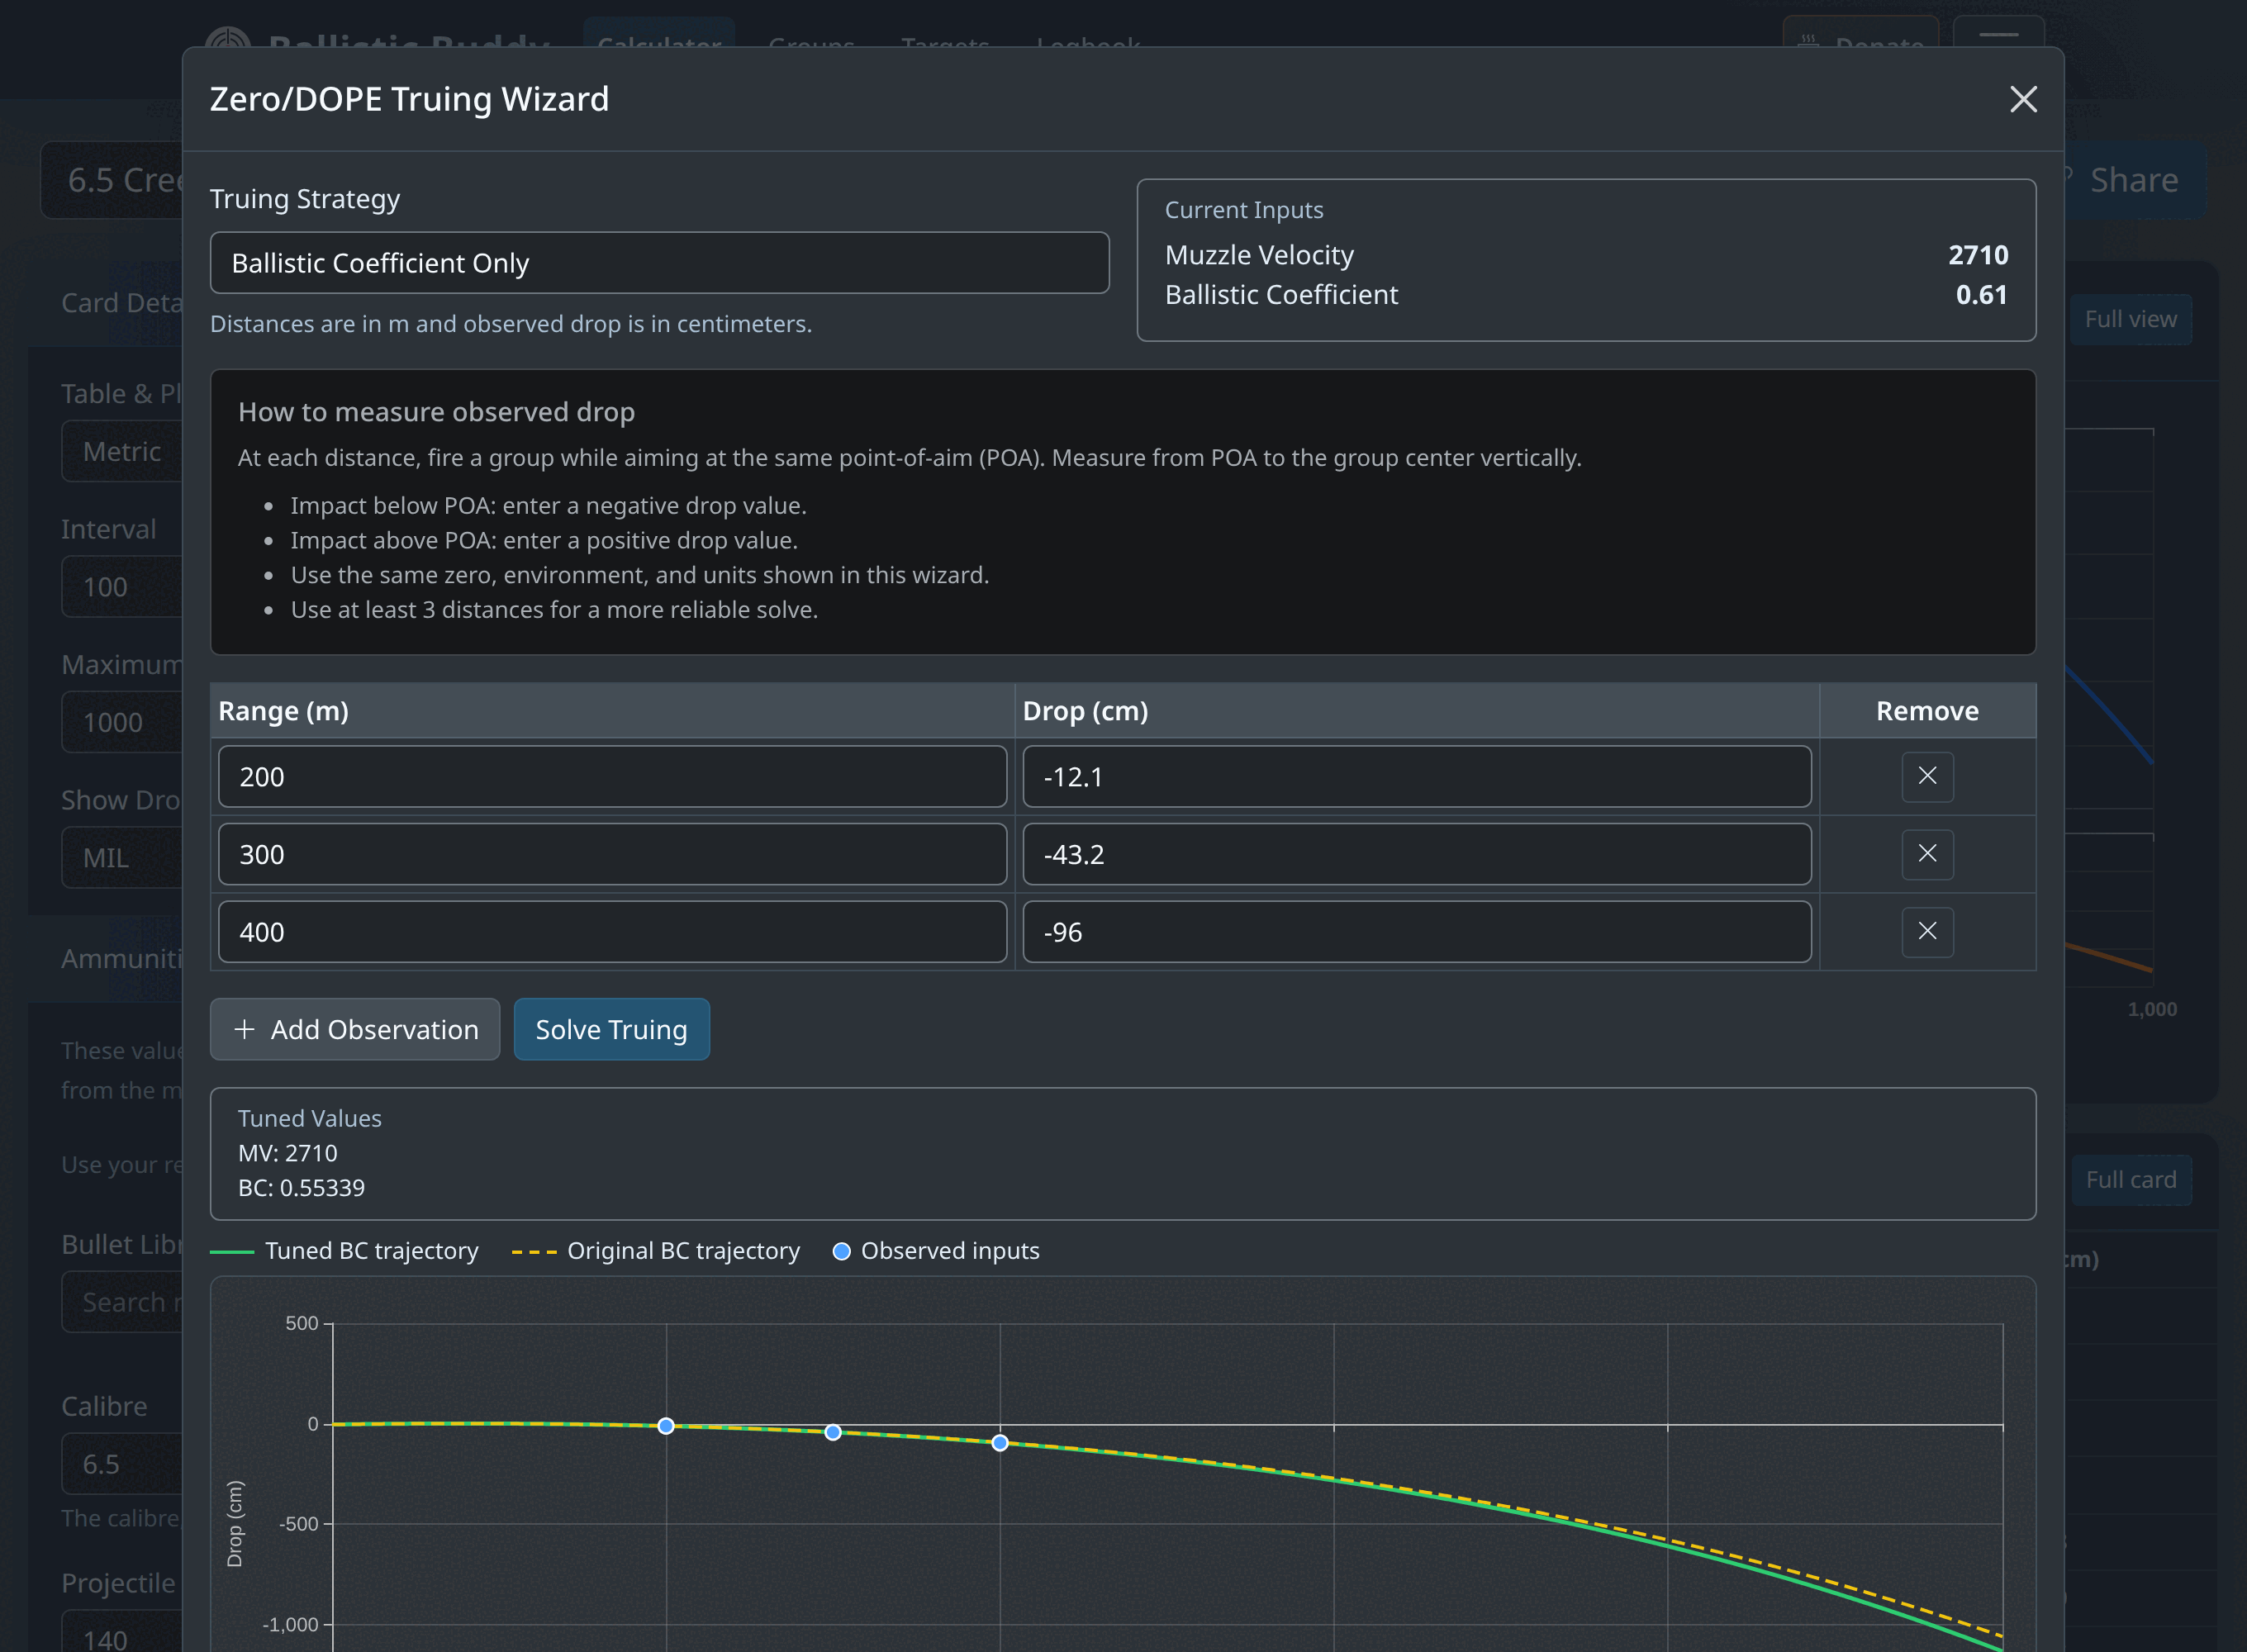Toggle Observed inputs legend entry
This screenshot has height=1652, width=2247.
click(x=936, y=1251)
